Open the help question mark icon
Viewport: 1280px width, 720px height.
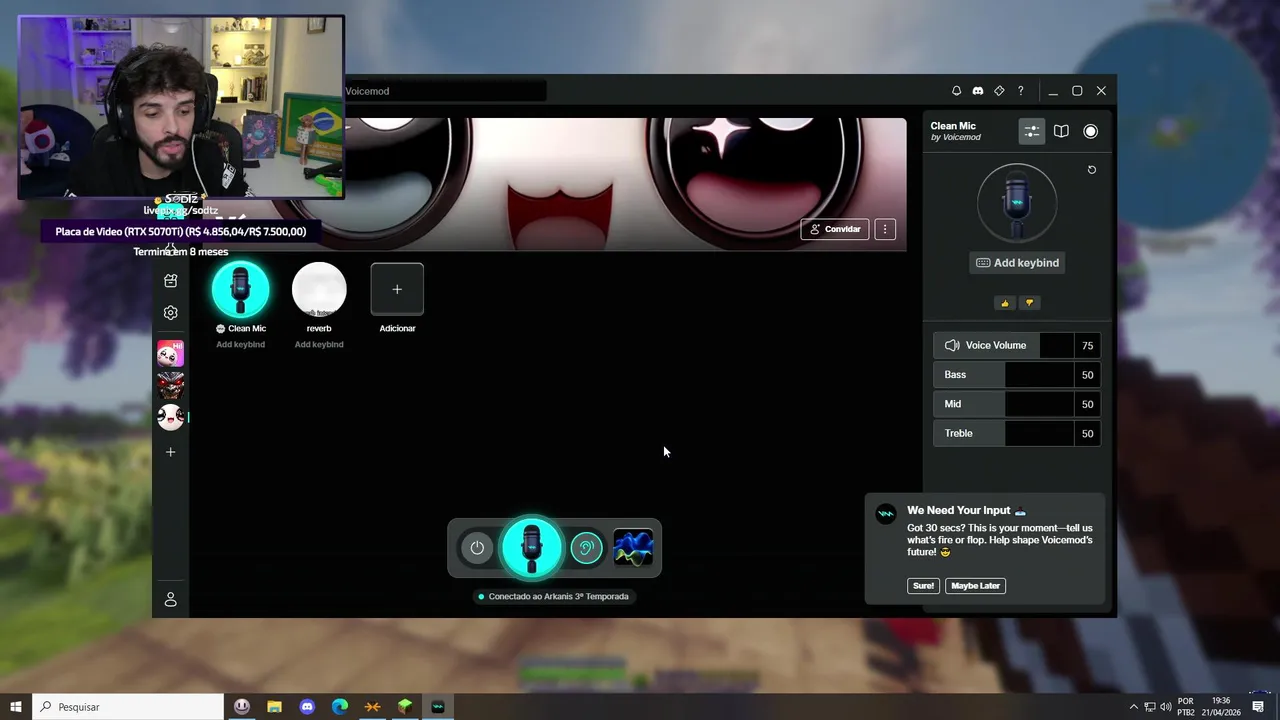[x=1020, y=91]
